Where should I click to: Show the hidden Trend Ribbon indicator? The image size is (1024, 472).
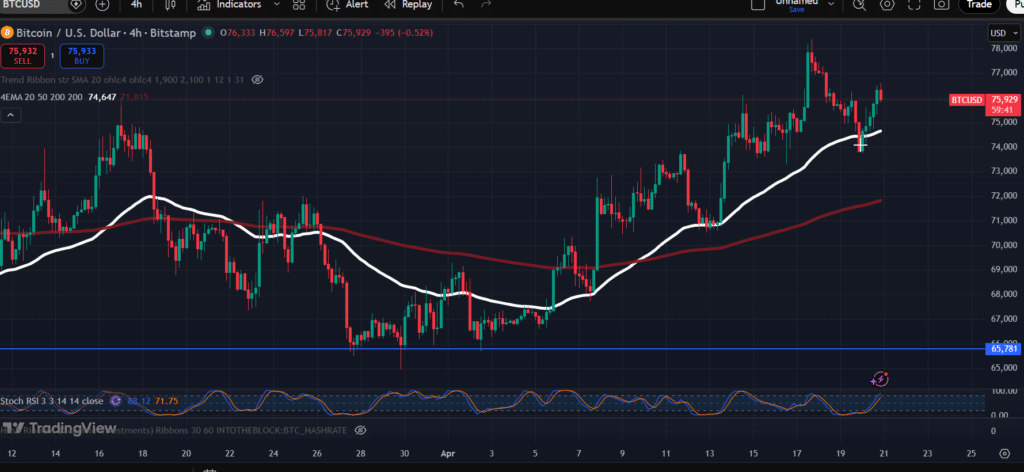point(257,79)
